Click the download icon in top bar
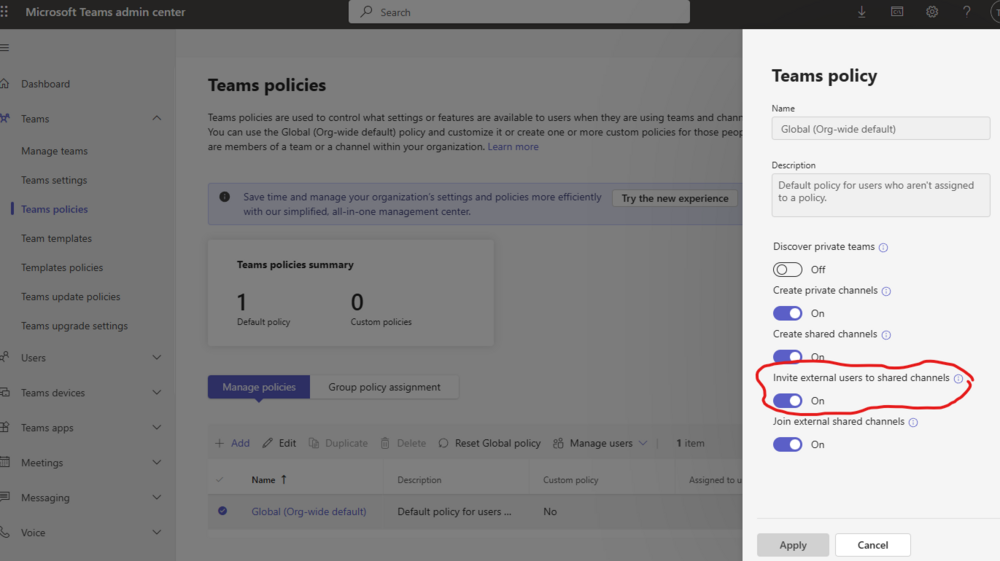1000x561 pixels. tap(862, 12)
